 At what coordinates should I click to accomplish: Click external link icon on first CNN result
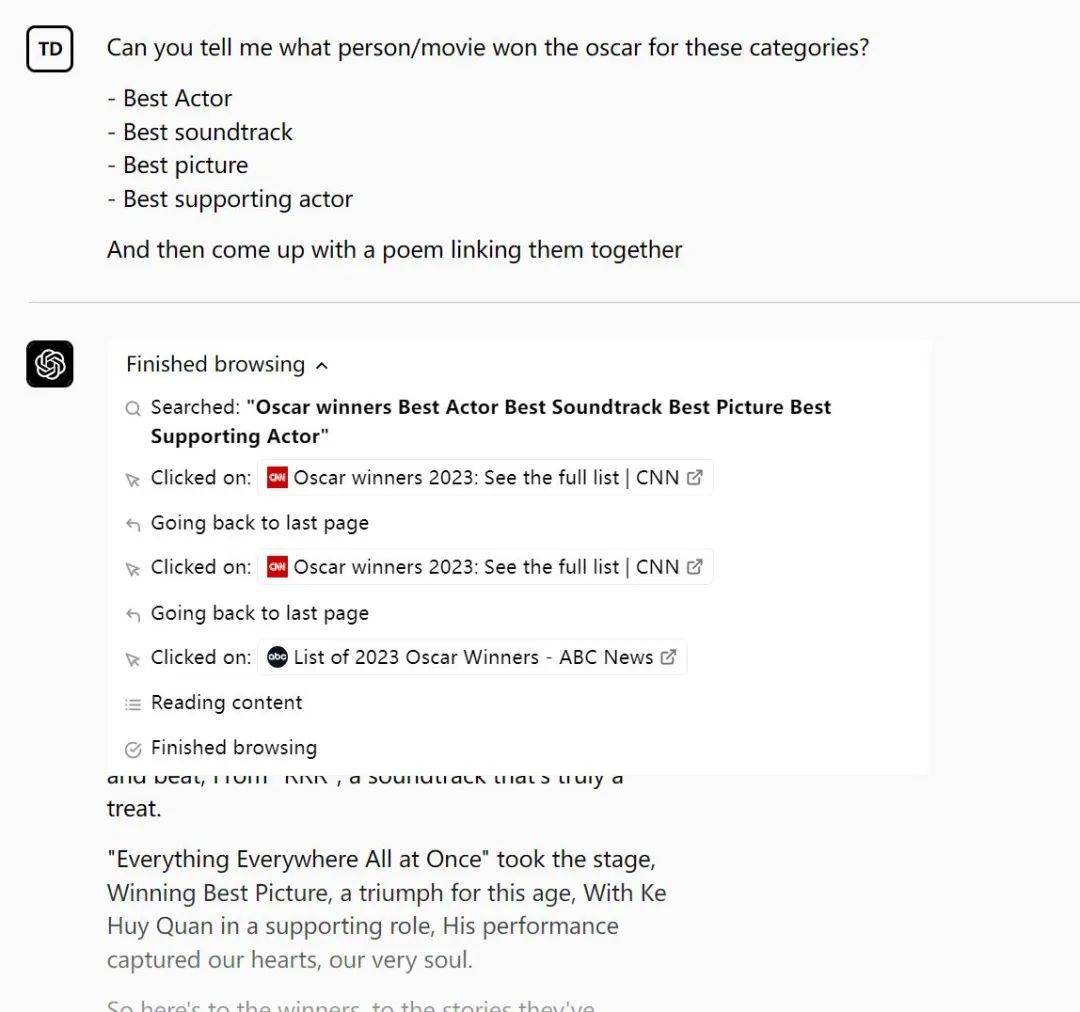695,477
